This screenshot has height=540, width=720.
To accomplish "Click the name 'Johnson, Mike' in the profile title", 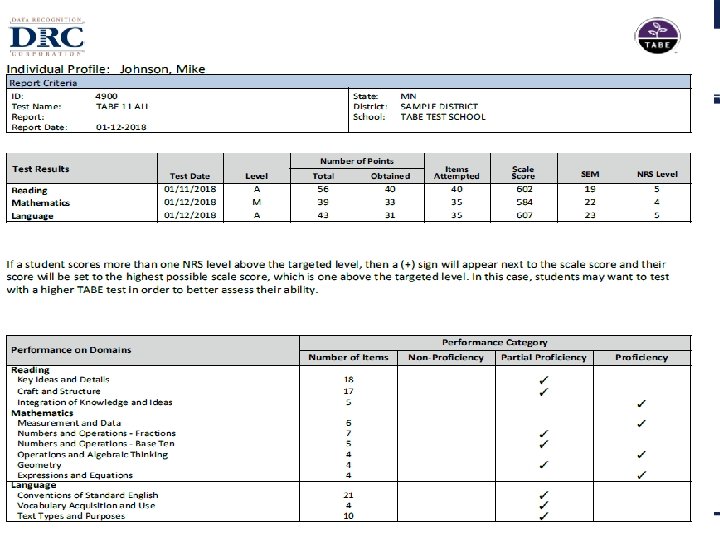I will [x=162, y=69].
